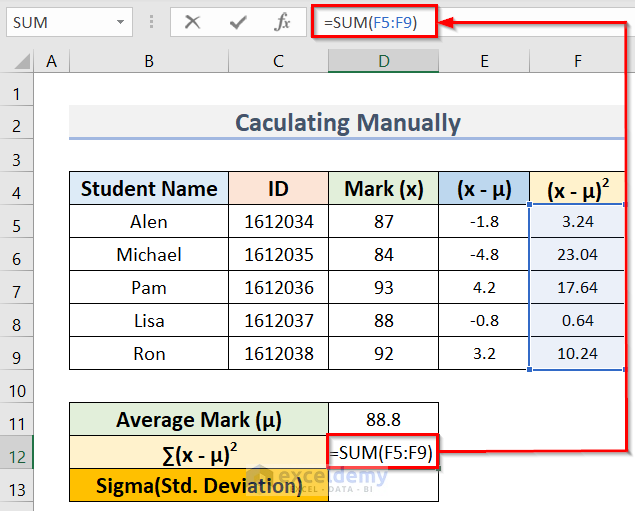Click the Student Name header cell
The height and width of the screenshot is (511, 635).
[x=149, y=189]
